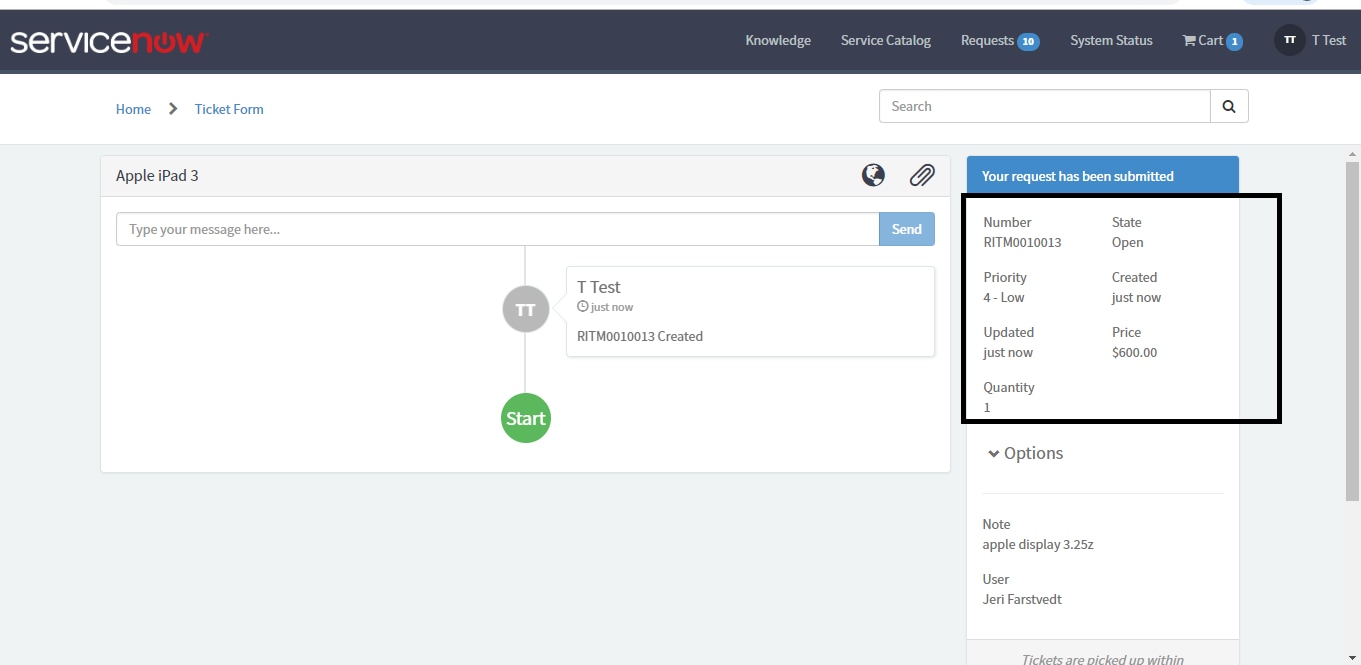This screenshot has height=665, width=1361.
Task: Click the number value RITM0010013 in sidebar
Action: click(x=1022, y=242)
